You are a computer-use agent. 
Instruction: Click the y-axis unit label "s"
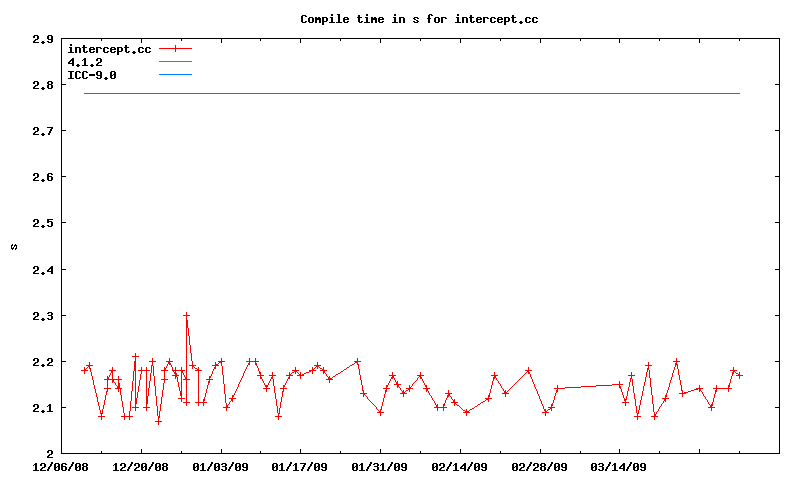14,246
